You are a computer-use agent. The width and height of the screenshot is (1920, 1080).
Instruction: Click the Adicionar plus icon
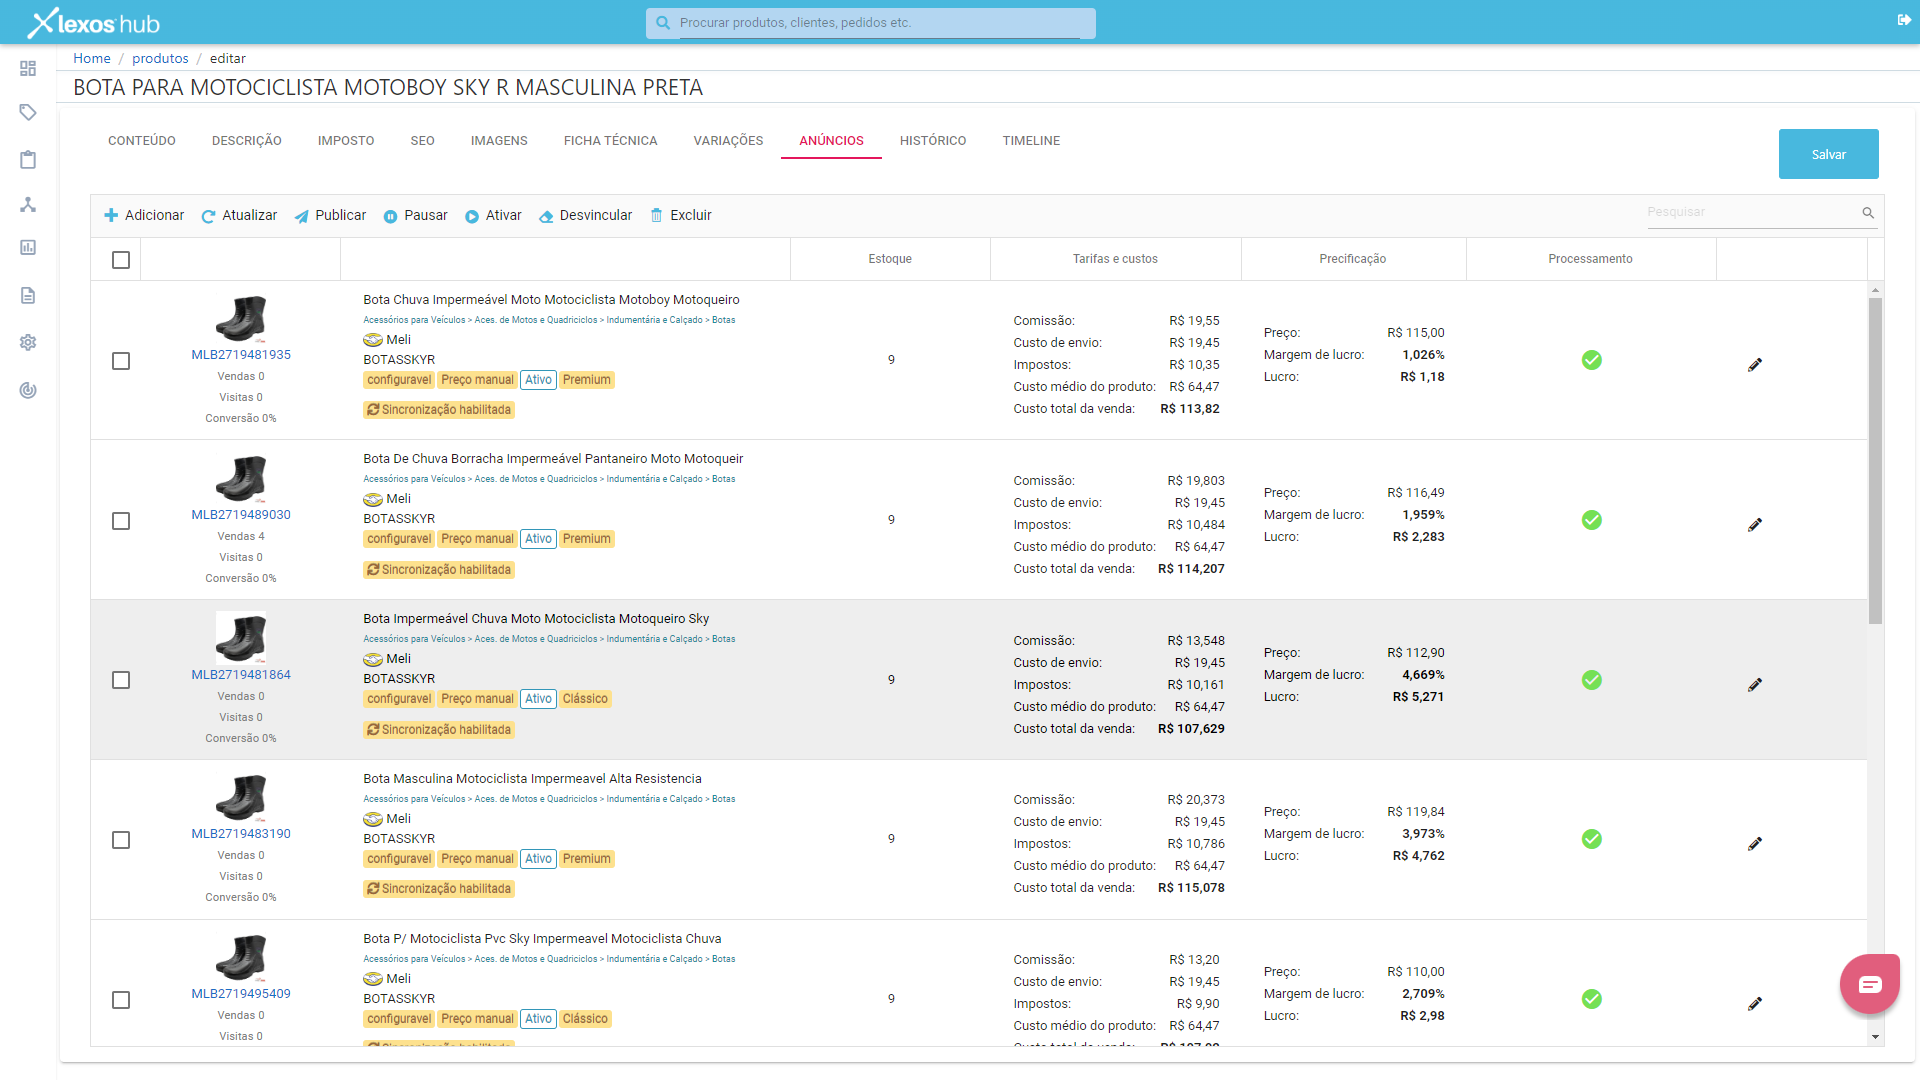[111, 216]
